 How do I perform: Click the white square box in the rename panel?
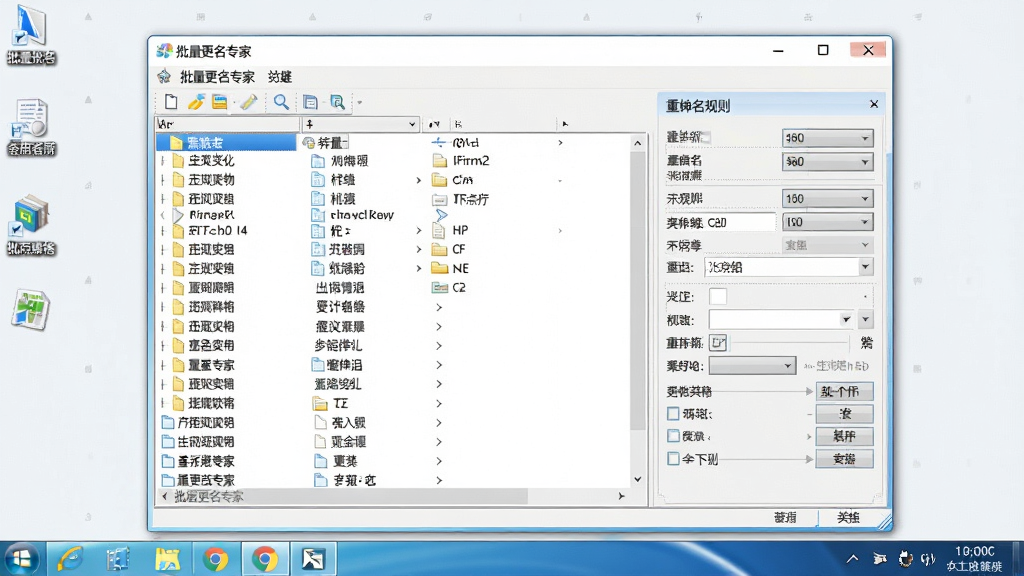click(x=718, y=296)
